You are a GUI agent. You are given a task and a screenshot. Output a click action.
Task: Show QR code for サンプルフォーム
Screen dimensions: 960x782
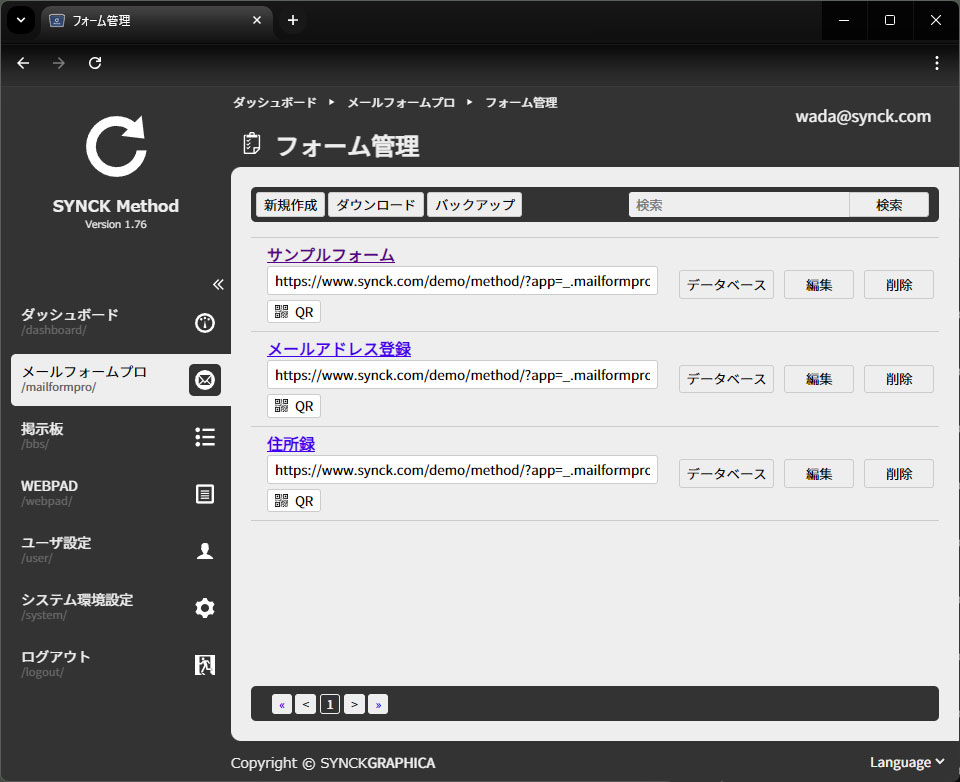click(x=294, y=312)
